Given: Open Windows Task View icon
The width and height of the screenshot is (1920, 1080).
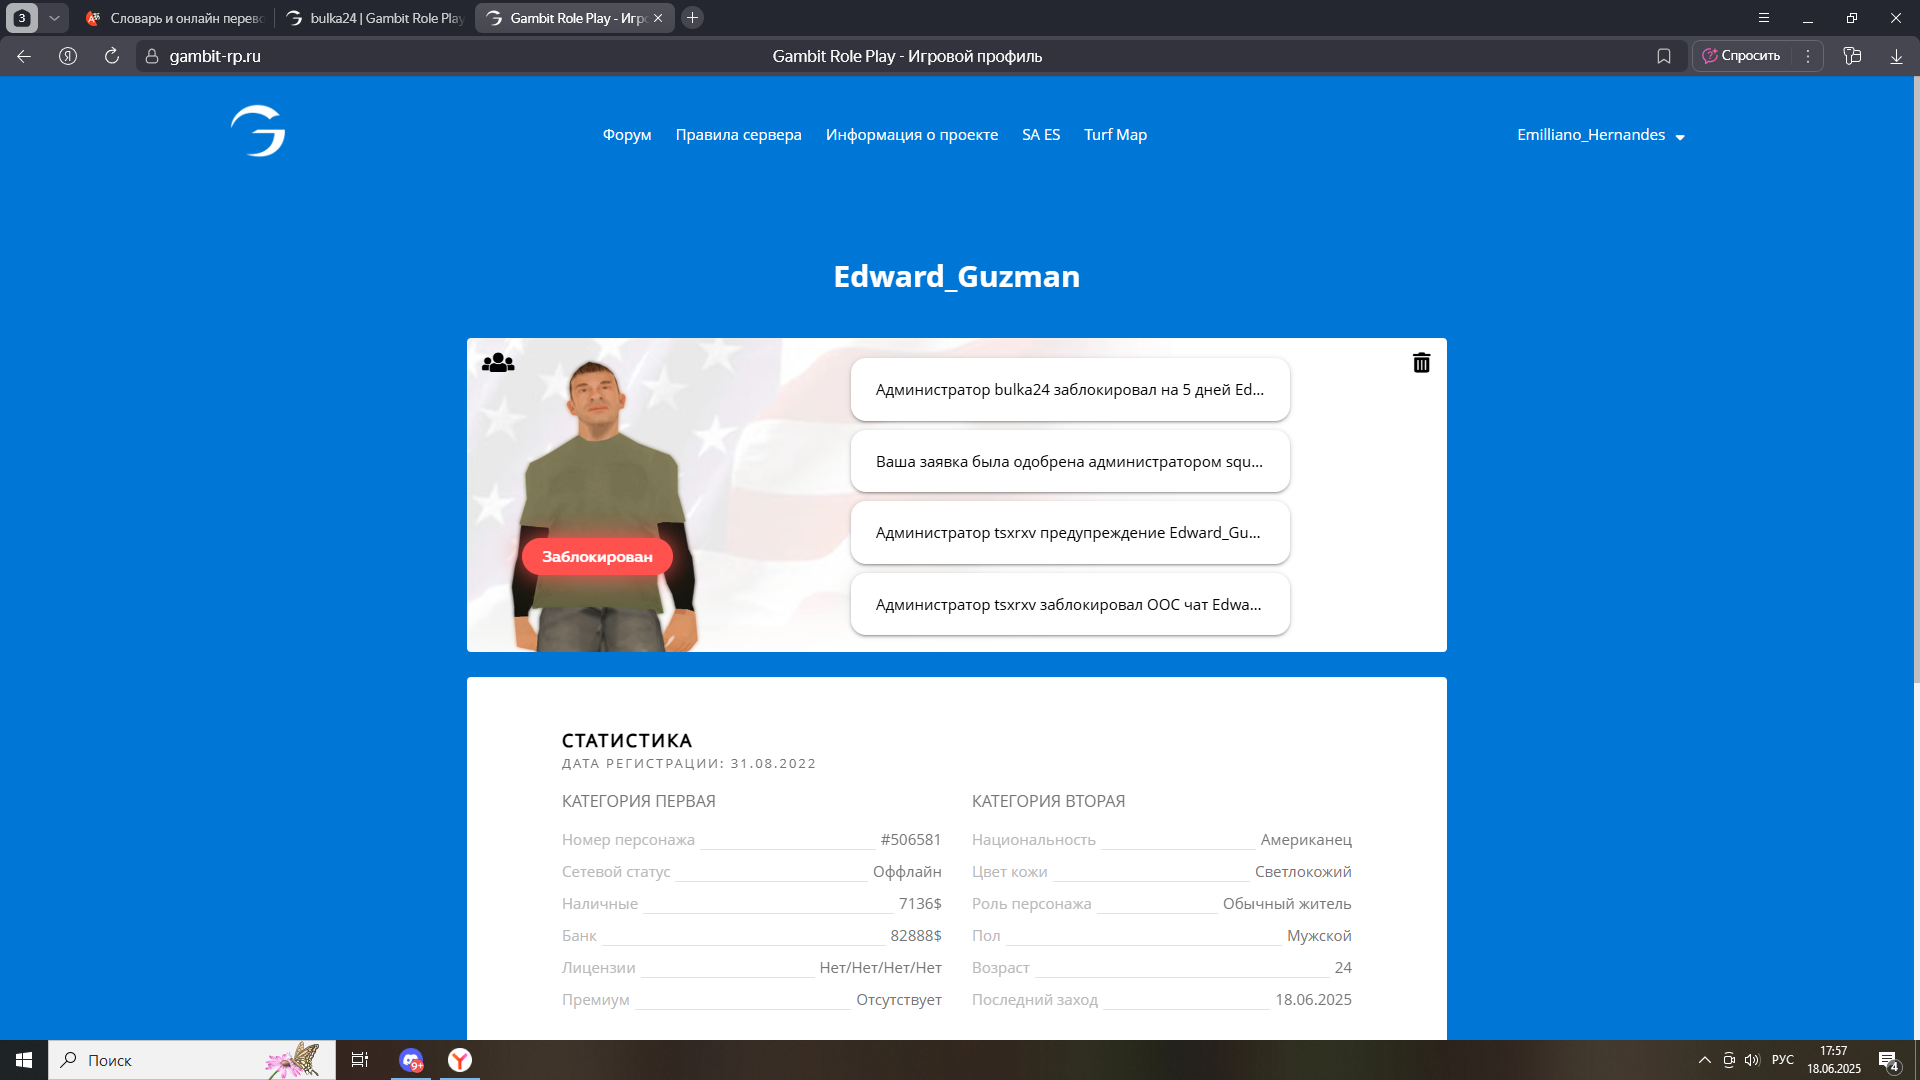Looking at the screenshot, I should [x=360, y=1060].
